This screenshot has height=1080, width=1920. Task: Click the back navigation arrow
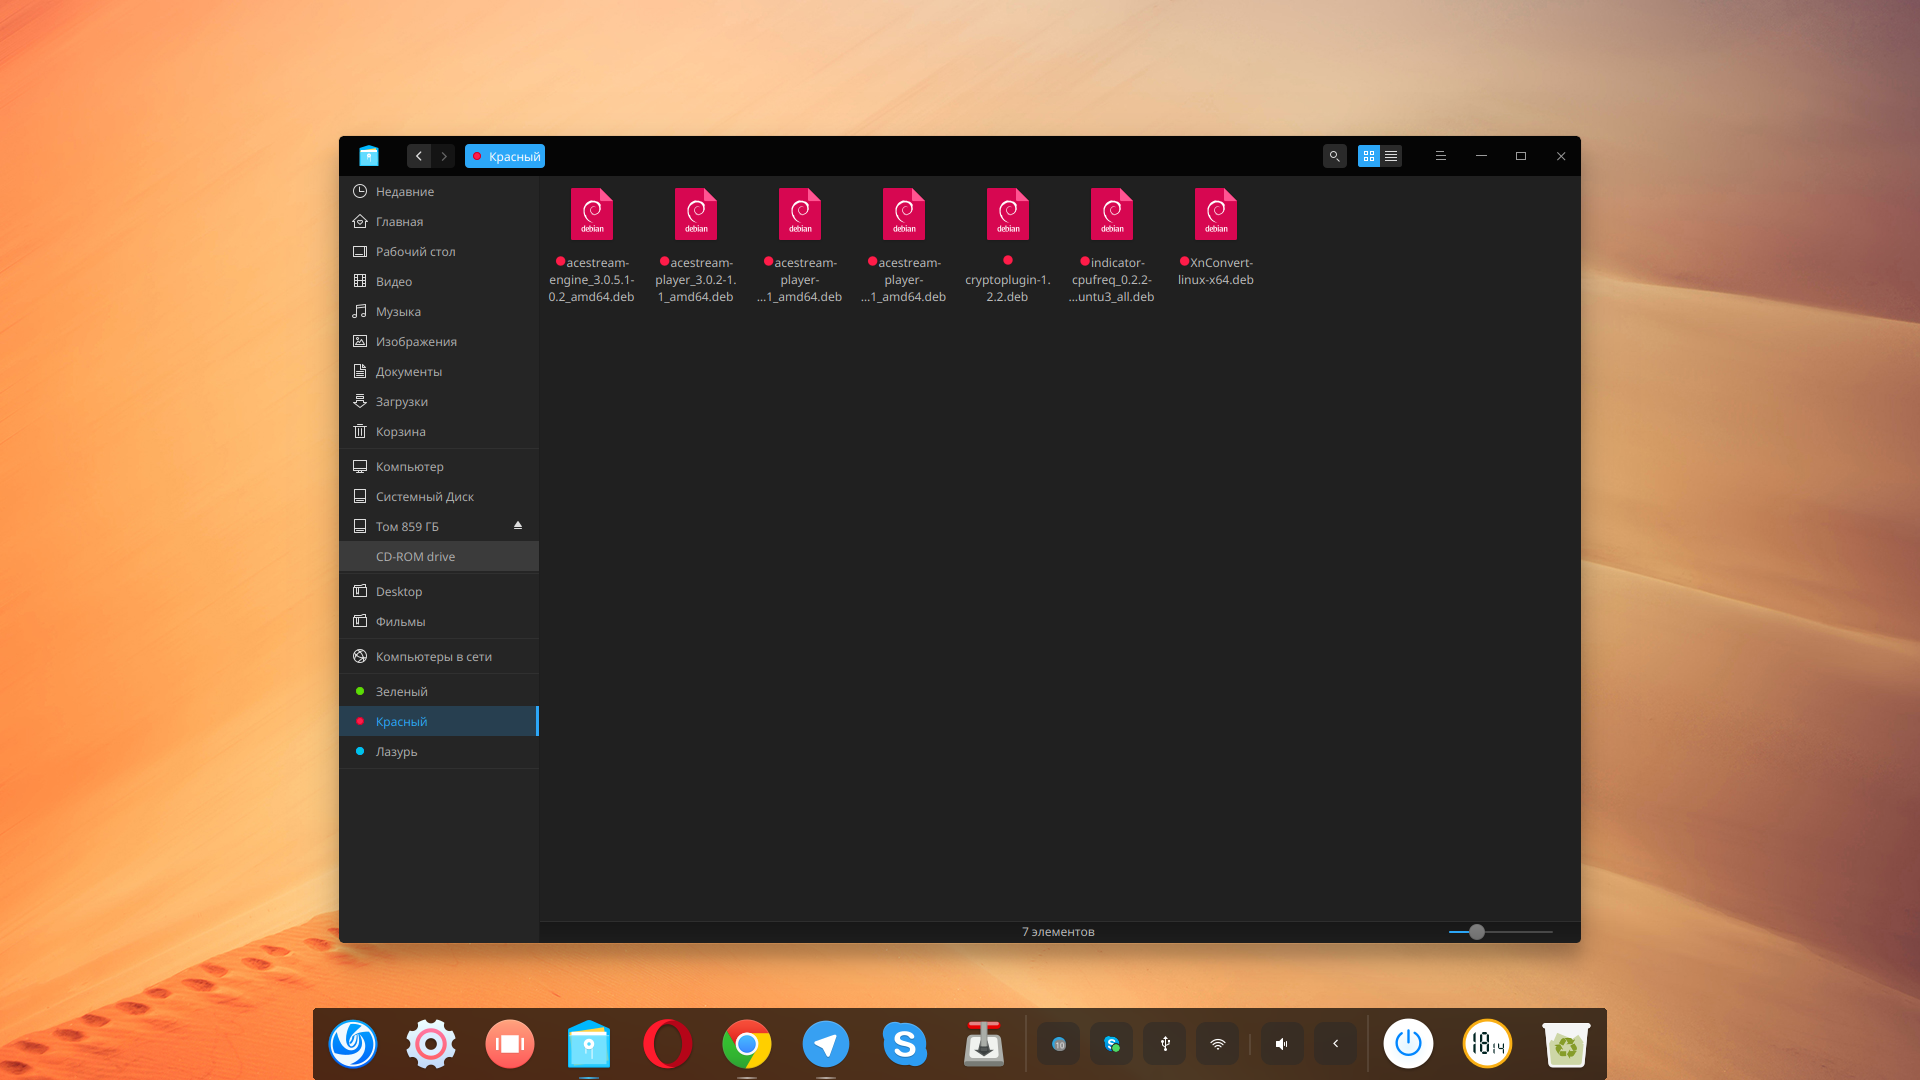coord(419,156)
